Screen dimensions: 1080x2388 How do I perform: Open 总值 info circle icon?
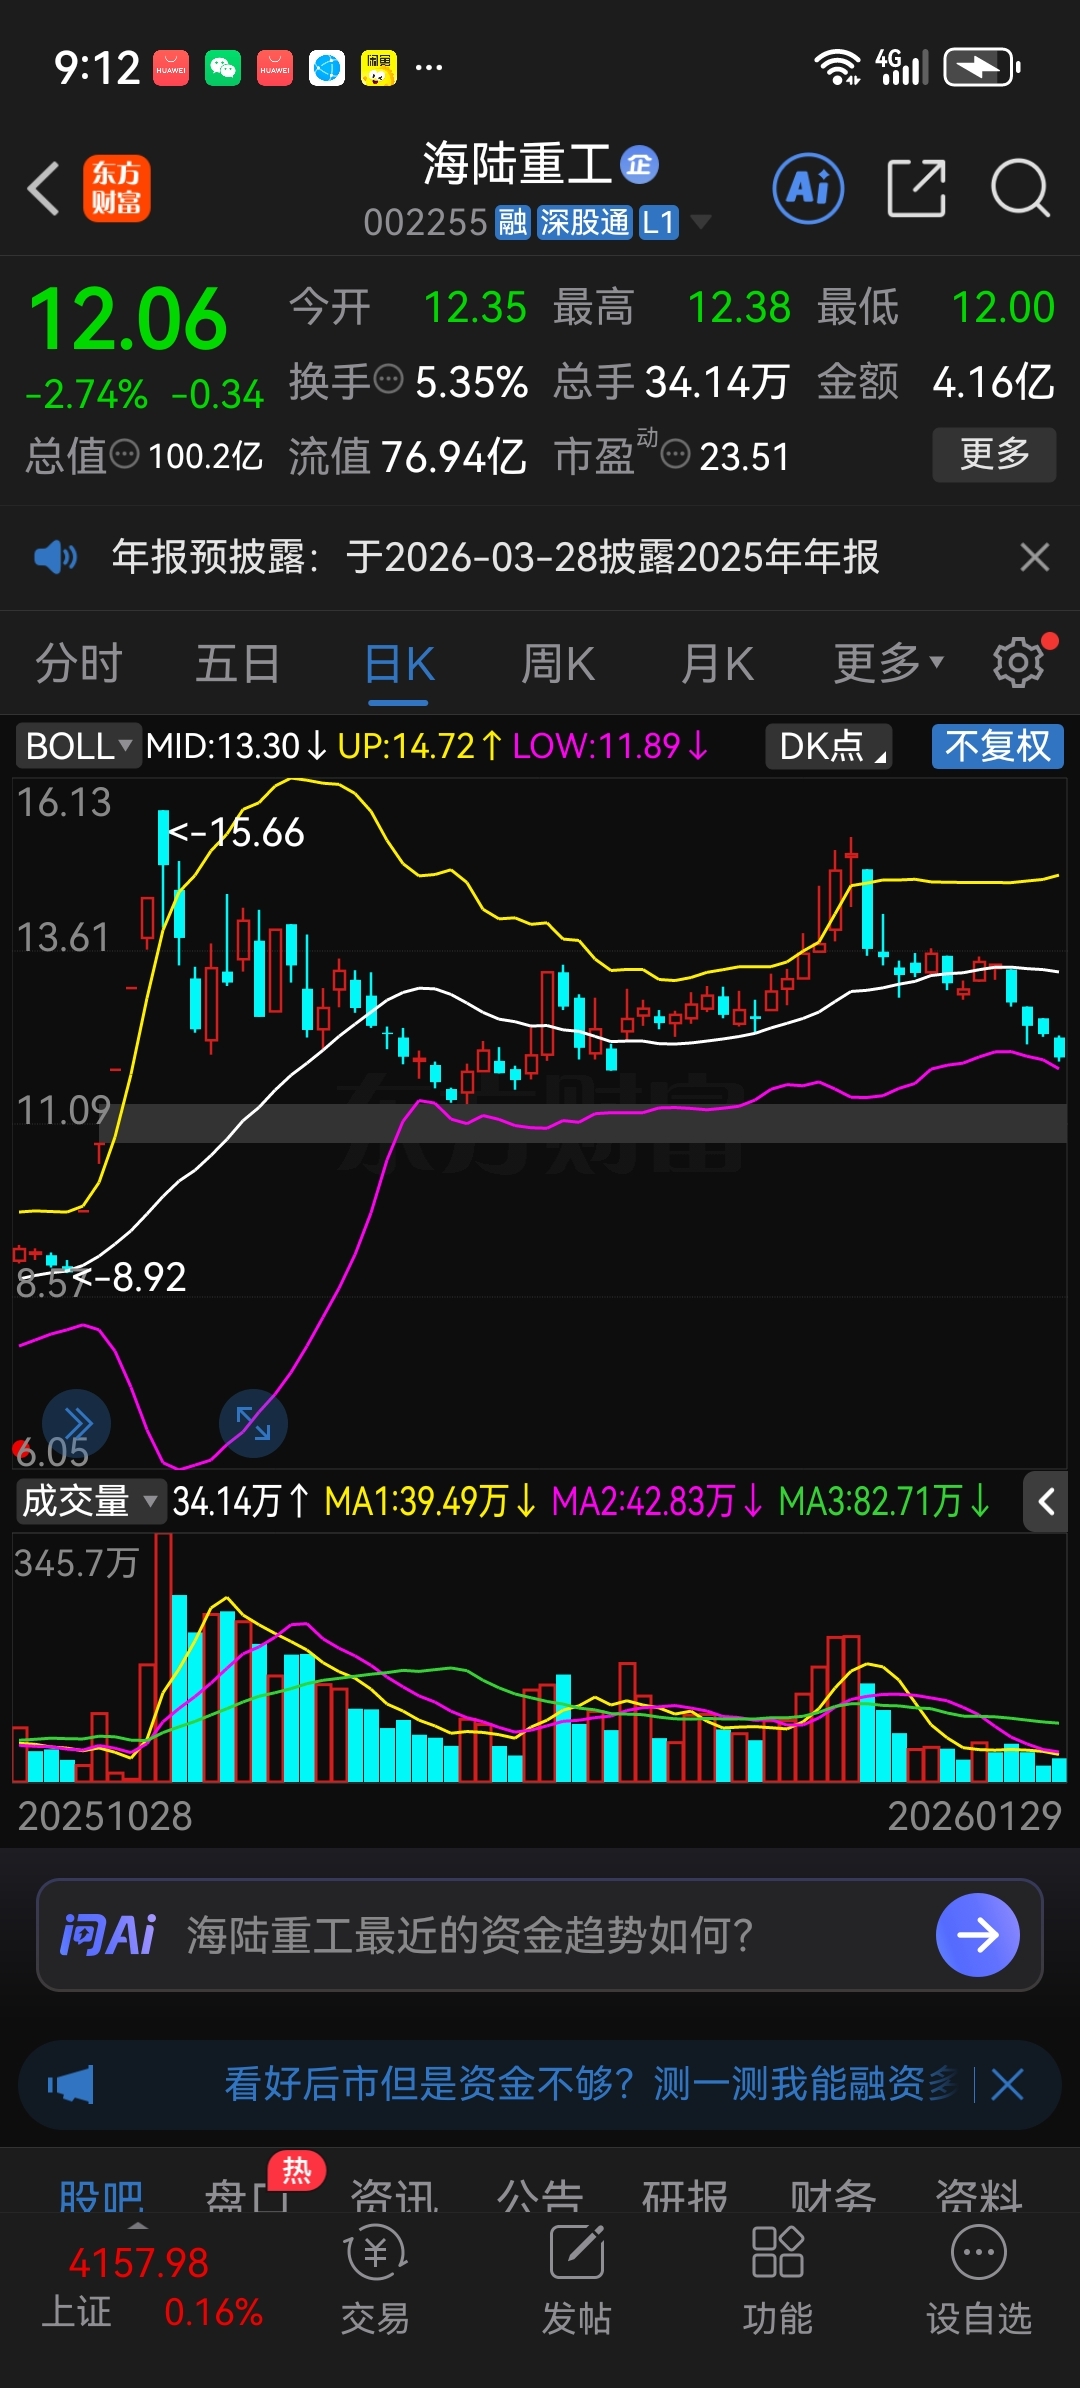(124, 455)
